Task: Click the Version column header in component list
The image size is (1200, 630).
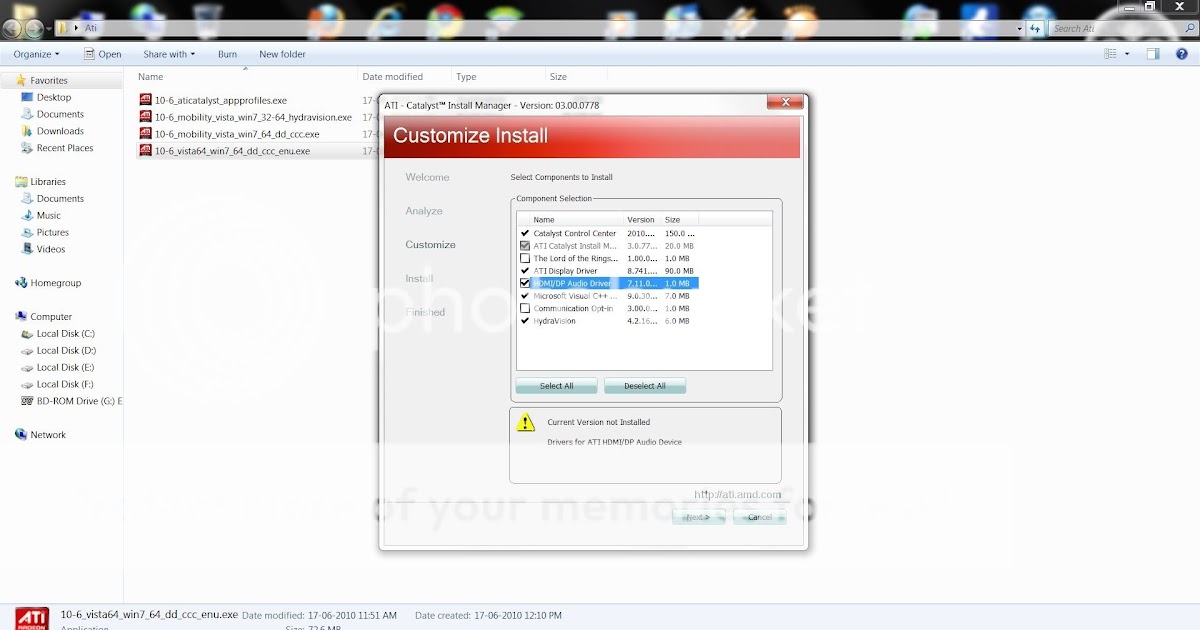Action: tap(643, 220)
